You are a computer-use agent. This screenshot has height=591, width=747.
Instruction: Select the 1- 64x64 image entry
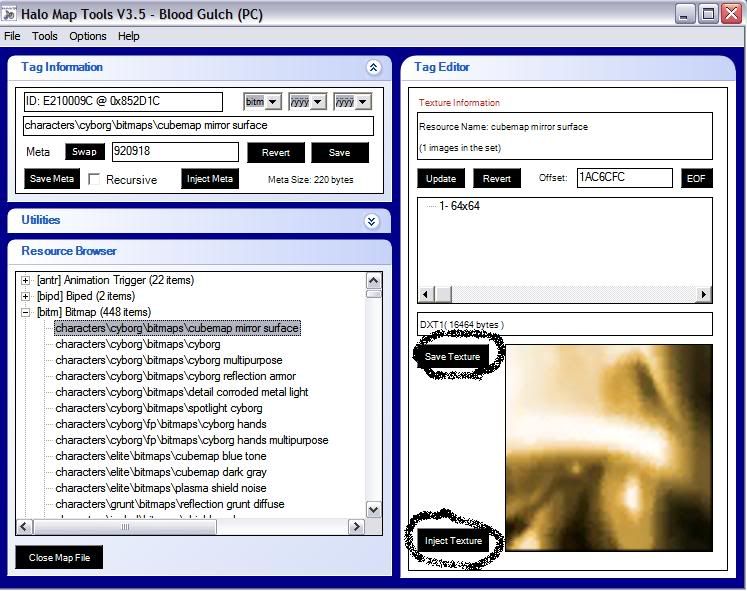point(459,206)
